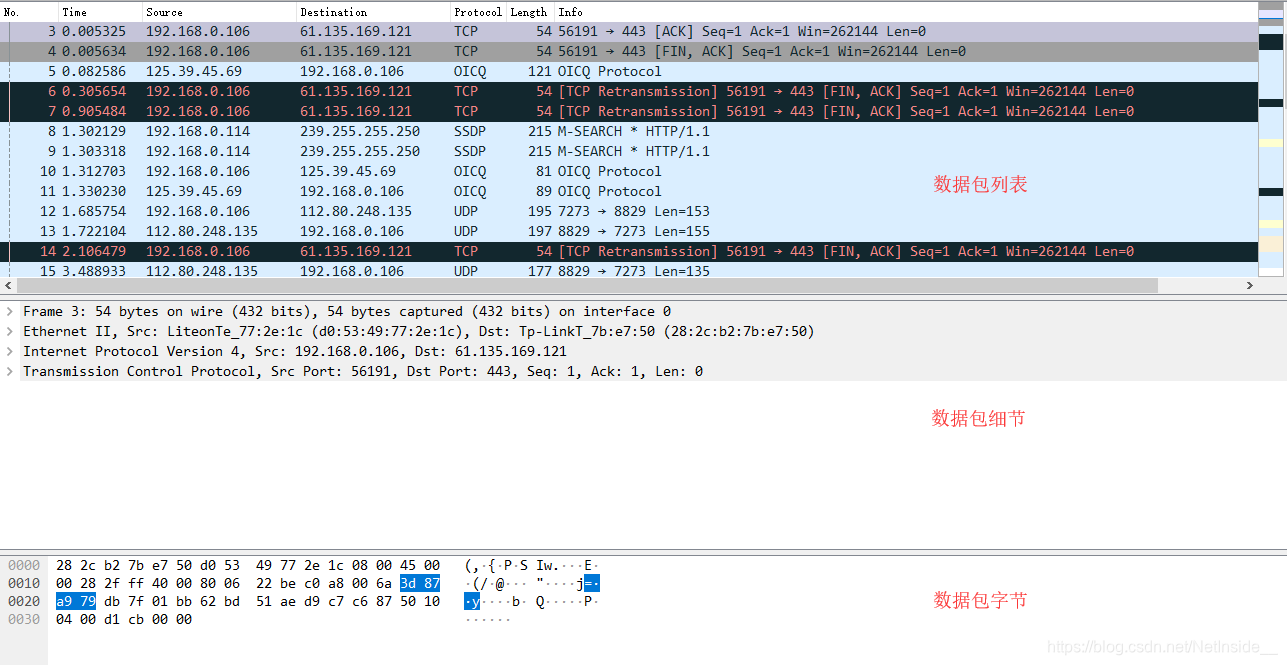Click time 2.106479 in packet 14
Viewport: 1287px width, 665px height.
coord(94,252)
